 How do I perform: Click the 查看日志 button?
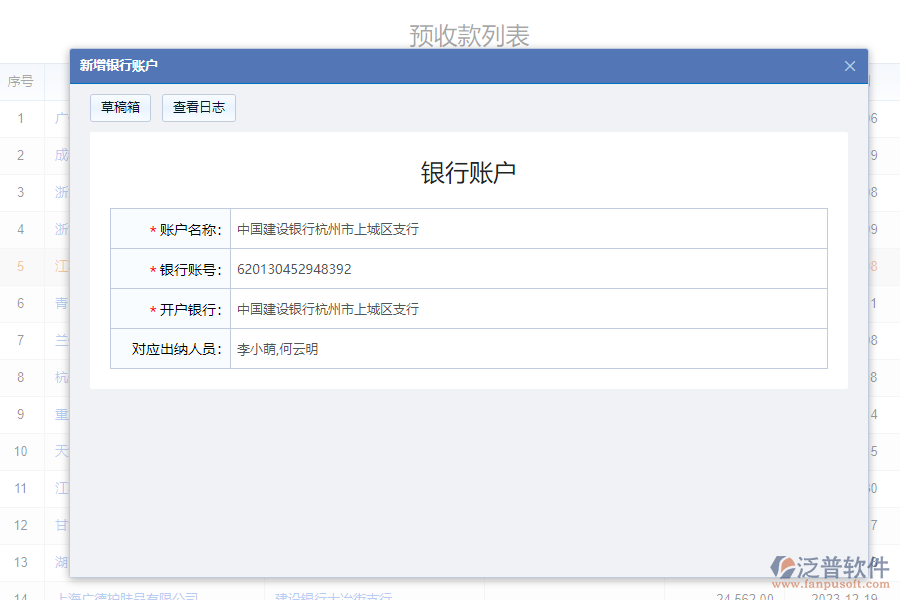tap(198, 107)
